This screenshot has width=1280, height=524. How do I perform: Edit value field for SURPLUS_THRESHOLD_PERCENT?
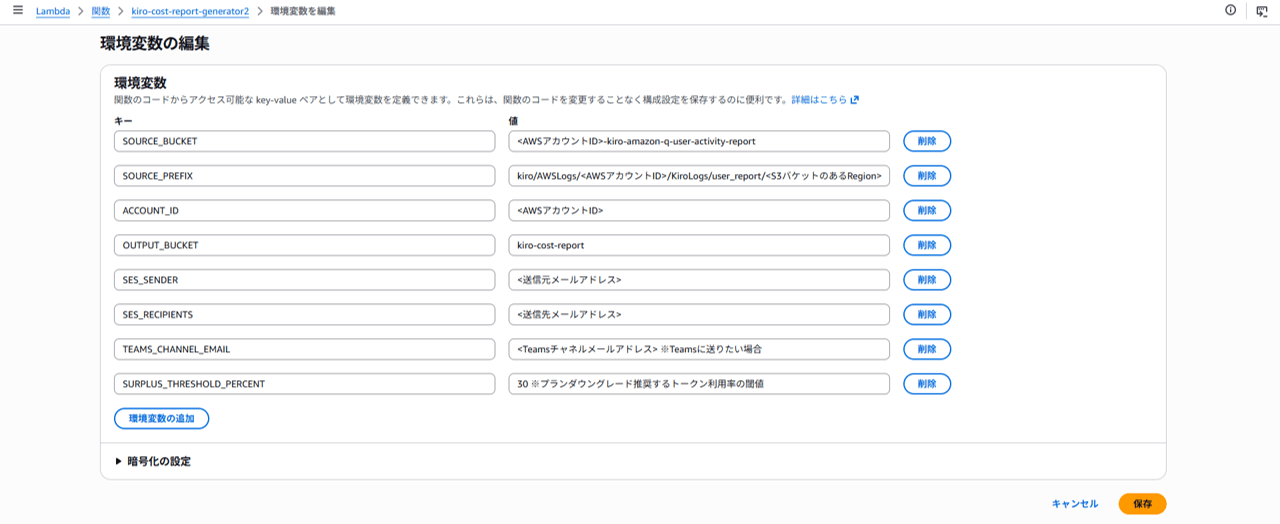[699, 384]
